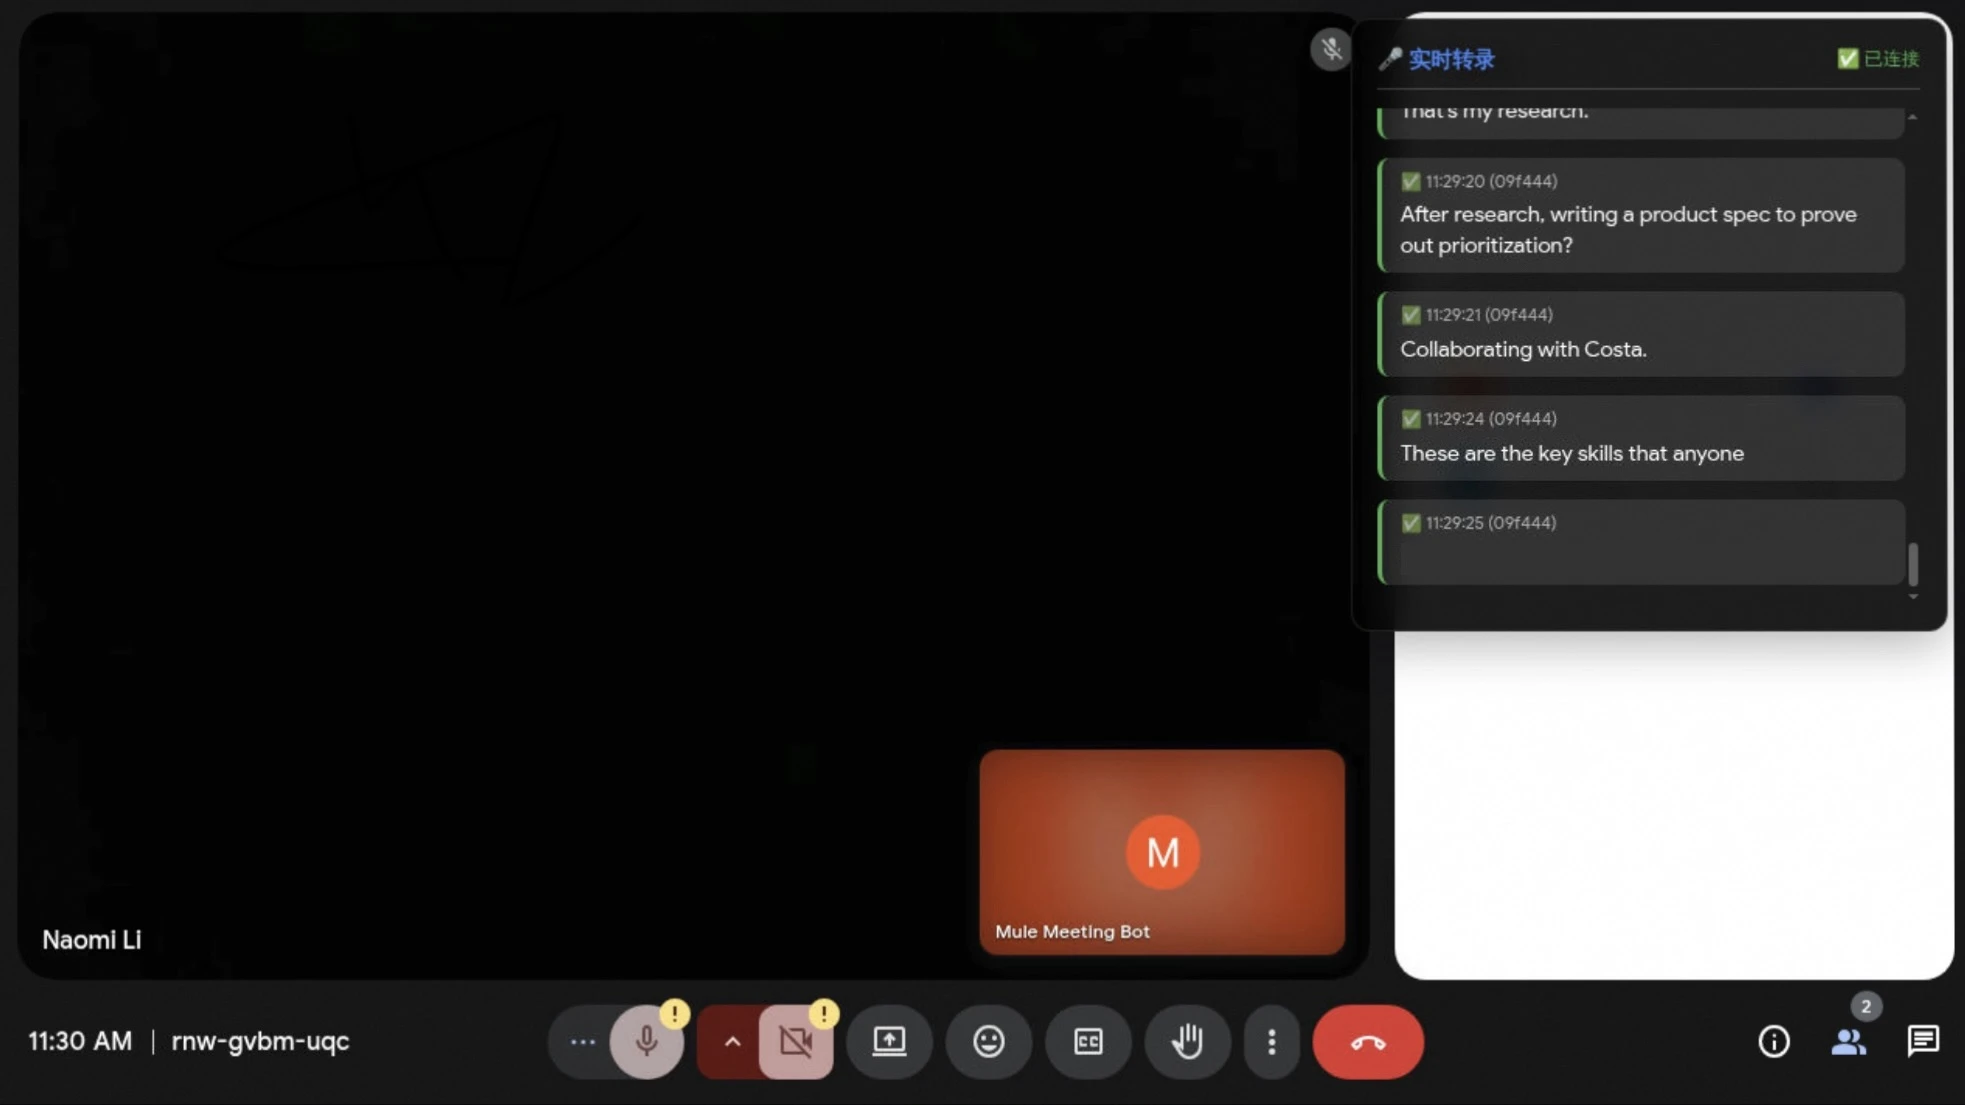Screen dimensions: 1965x1105
Task: Click the 已连接 connection status
Action: click(1879, 59)
